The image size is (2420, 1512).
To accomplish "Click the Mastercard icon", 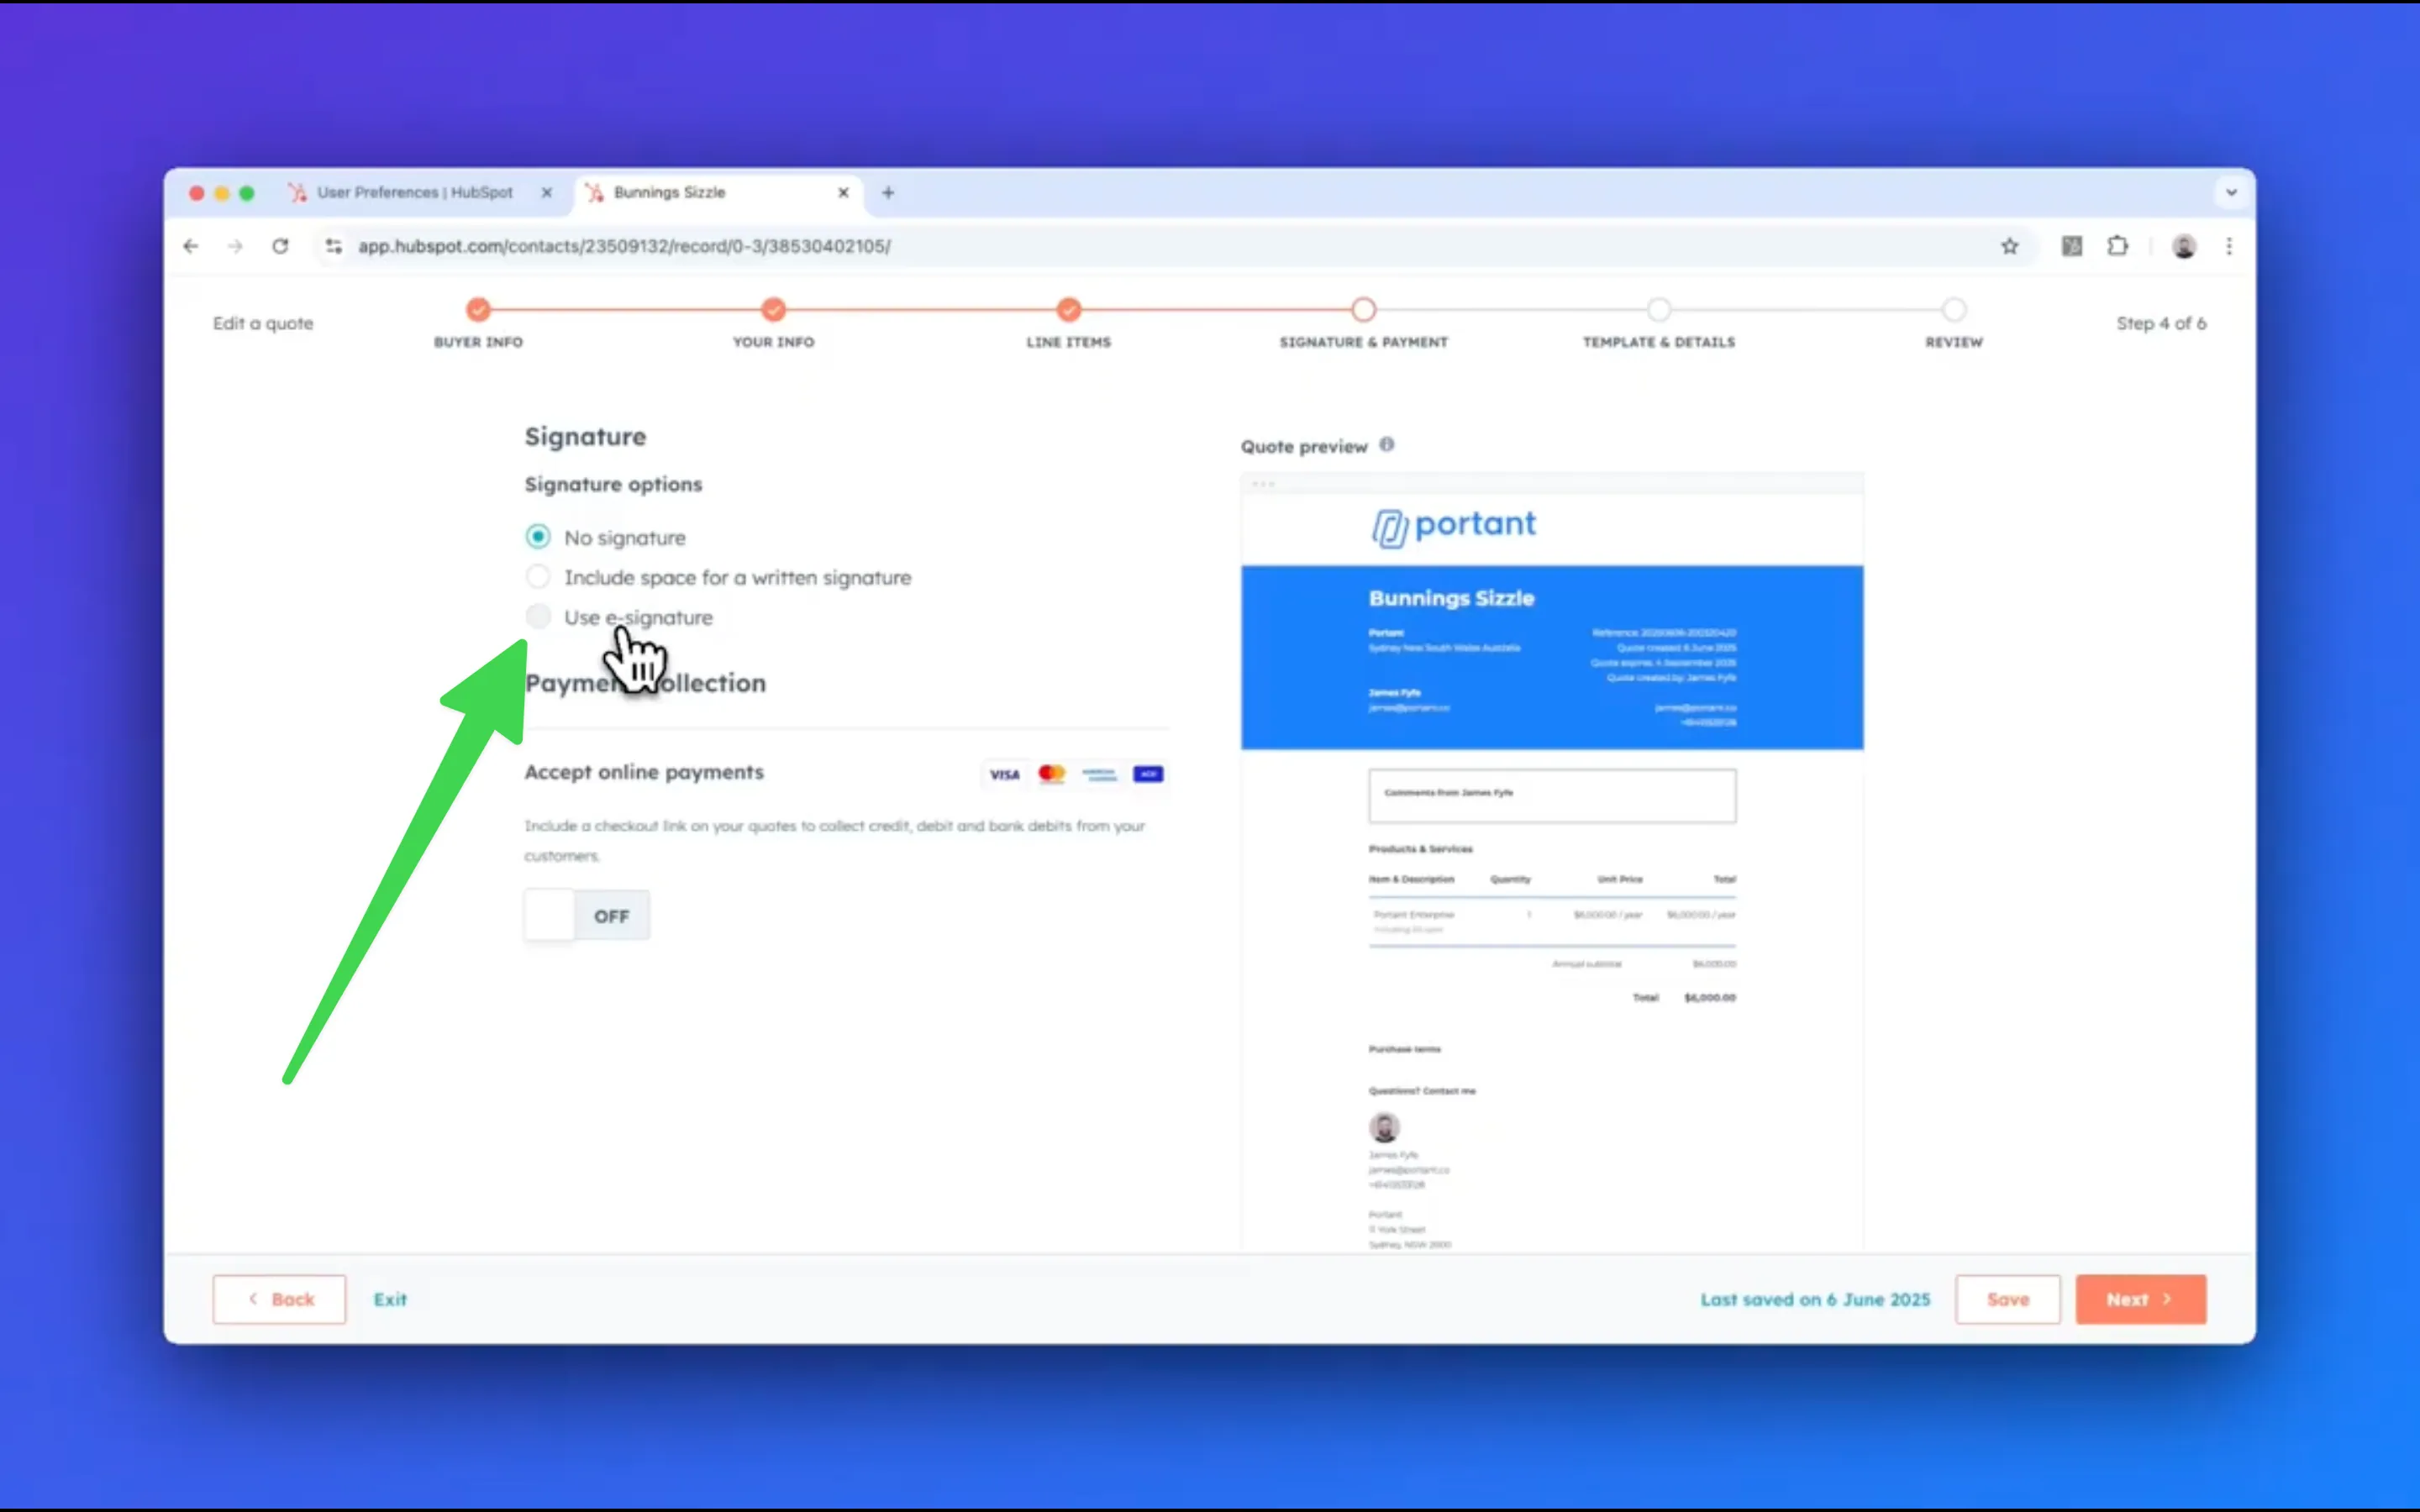I will (1051, 774).
